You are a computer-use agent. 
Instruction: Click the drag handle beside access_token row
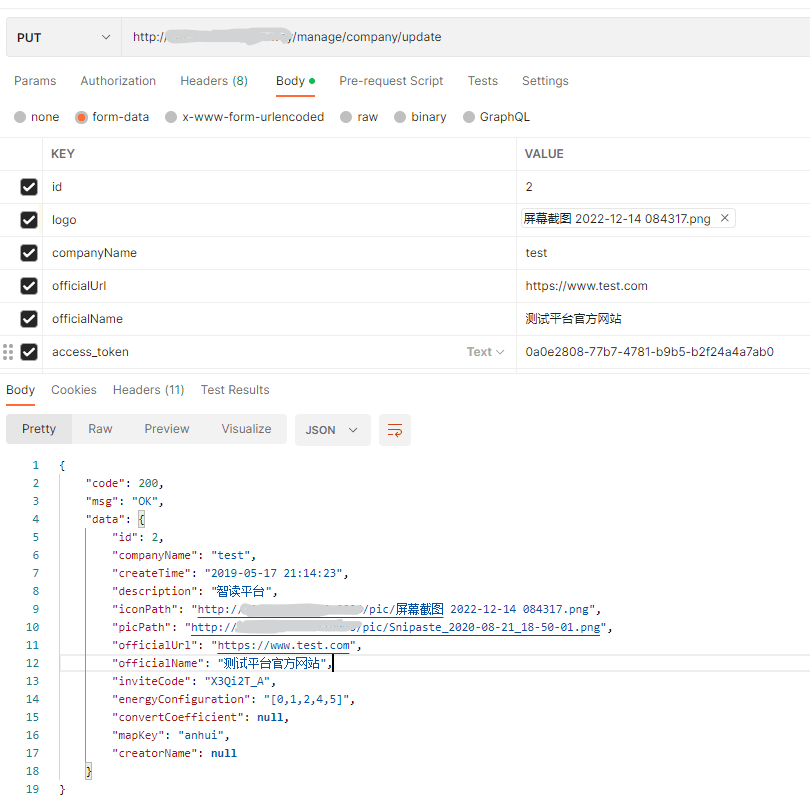[x=9, y=352]
